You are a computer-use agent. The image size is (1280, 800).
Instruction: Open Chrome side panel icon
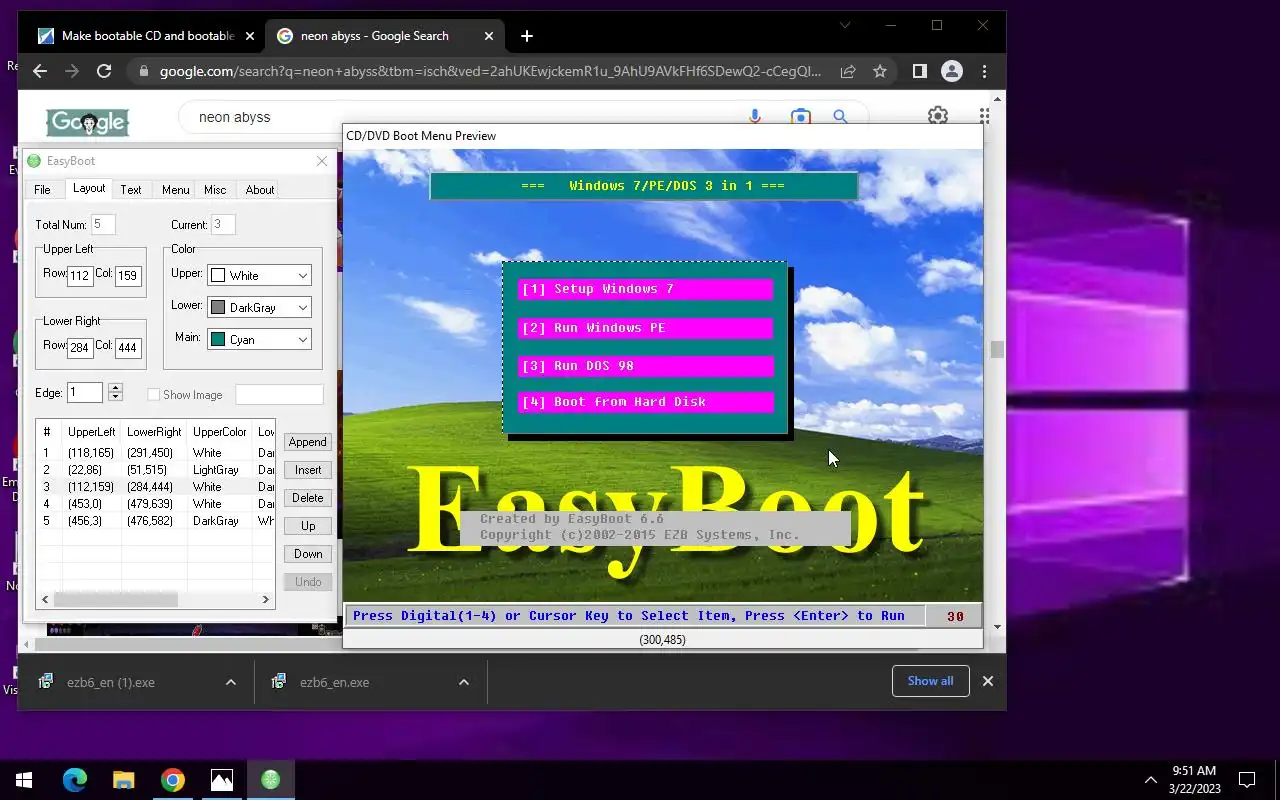pos(920,71)
